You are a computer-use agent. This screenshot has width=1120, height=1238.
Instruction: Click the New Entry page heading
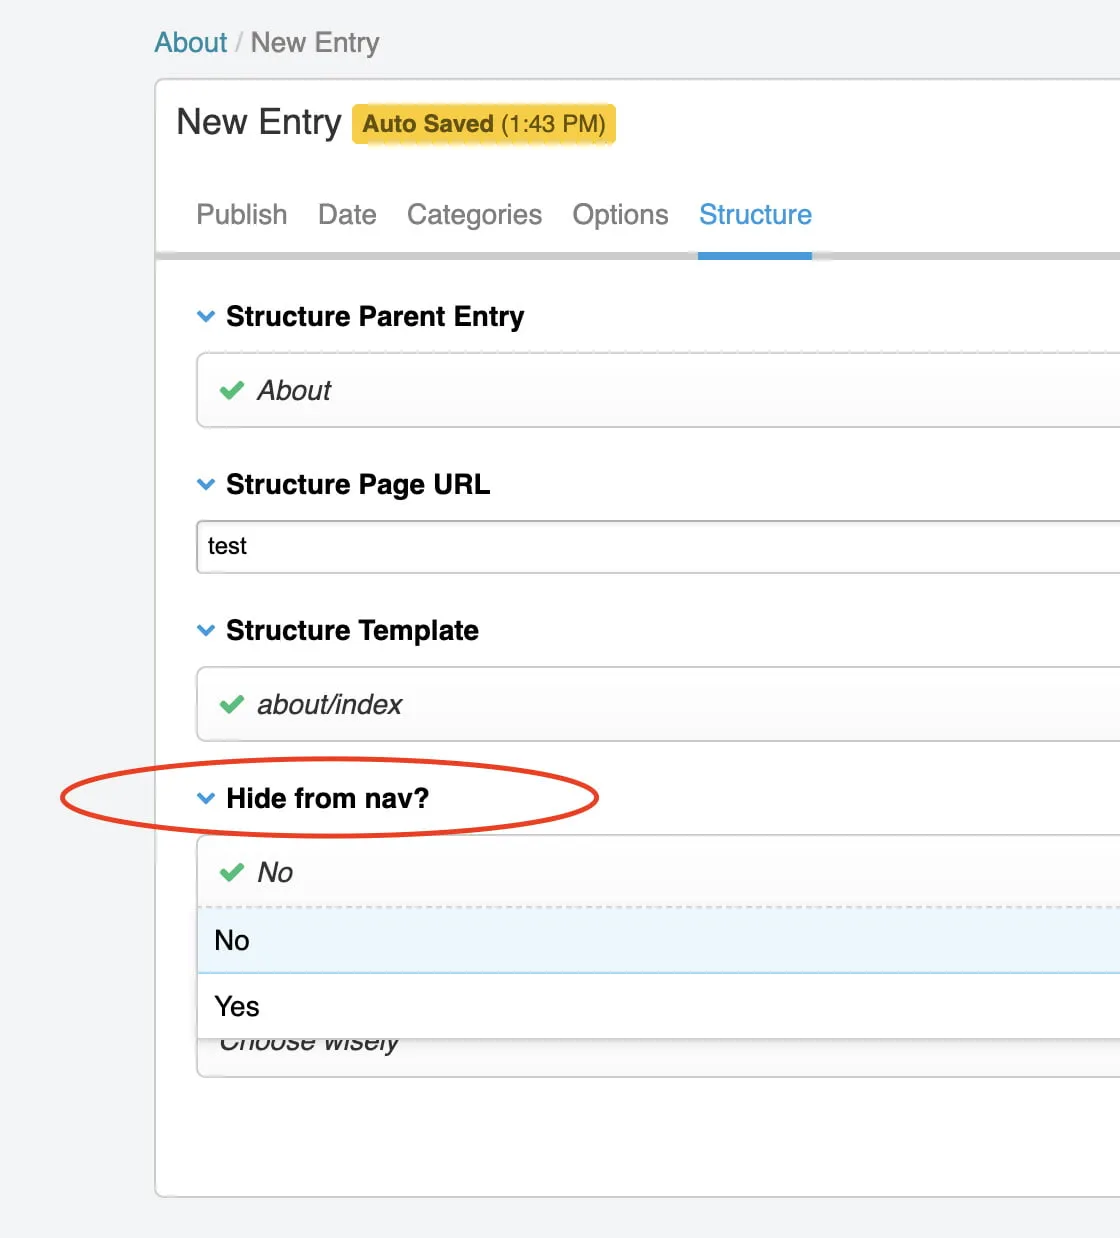pos(259,122)
